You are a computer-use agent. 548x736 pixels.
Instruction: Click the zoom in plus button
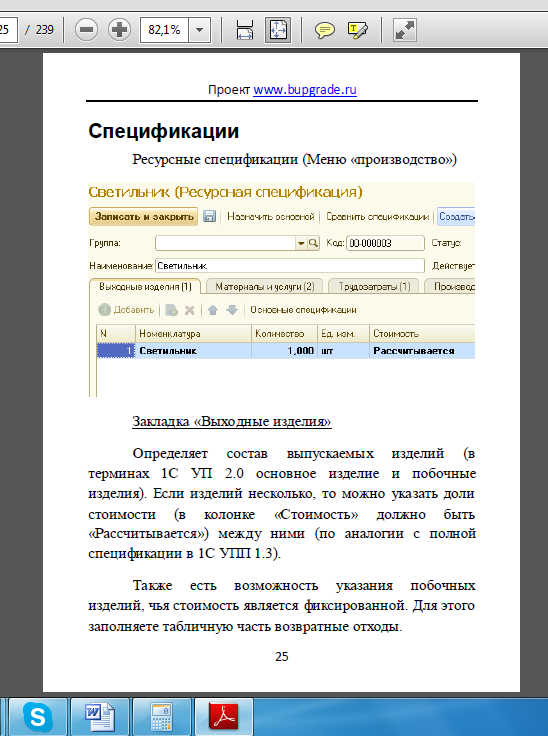119,30
